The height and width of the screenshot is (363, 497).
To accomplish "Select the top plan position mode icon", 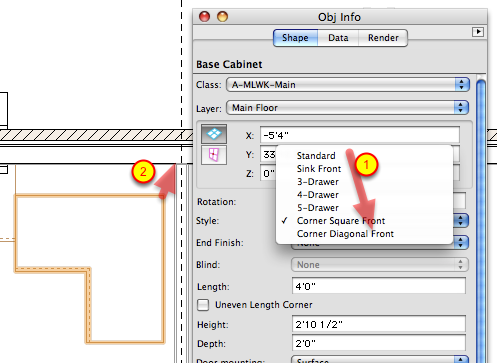I will click(214, 134).
